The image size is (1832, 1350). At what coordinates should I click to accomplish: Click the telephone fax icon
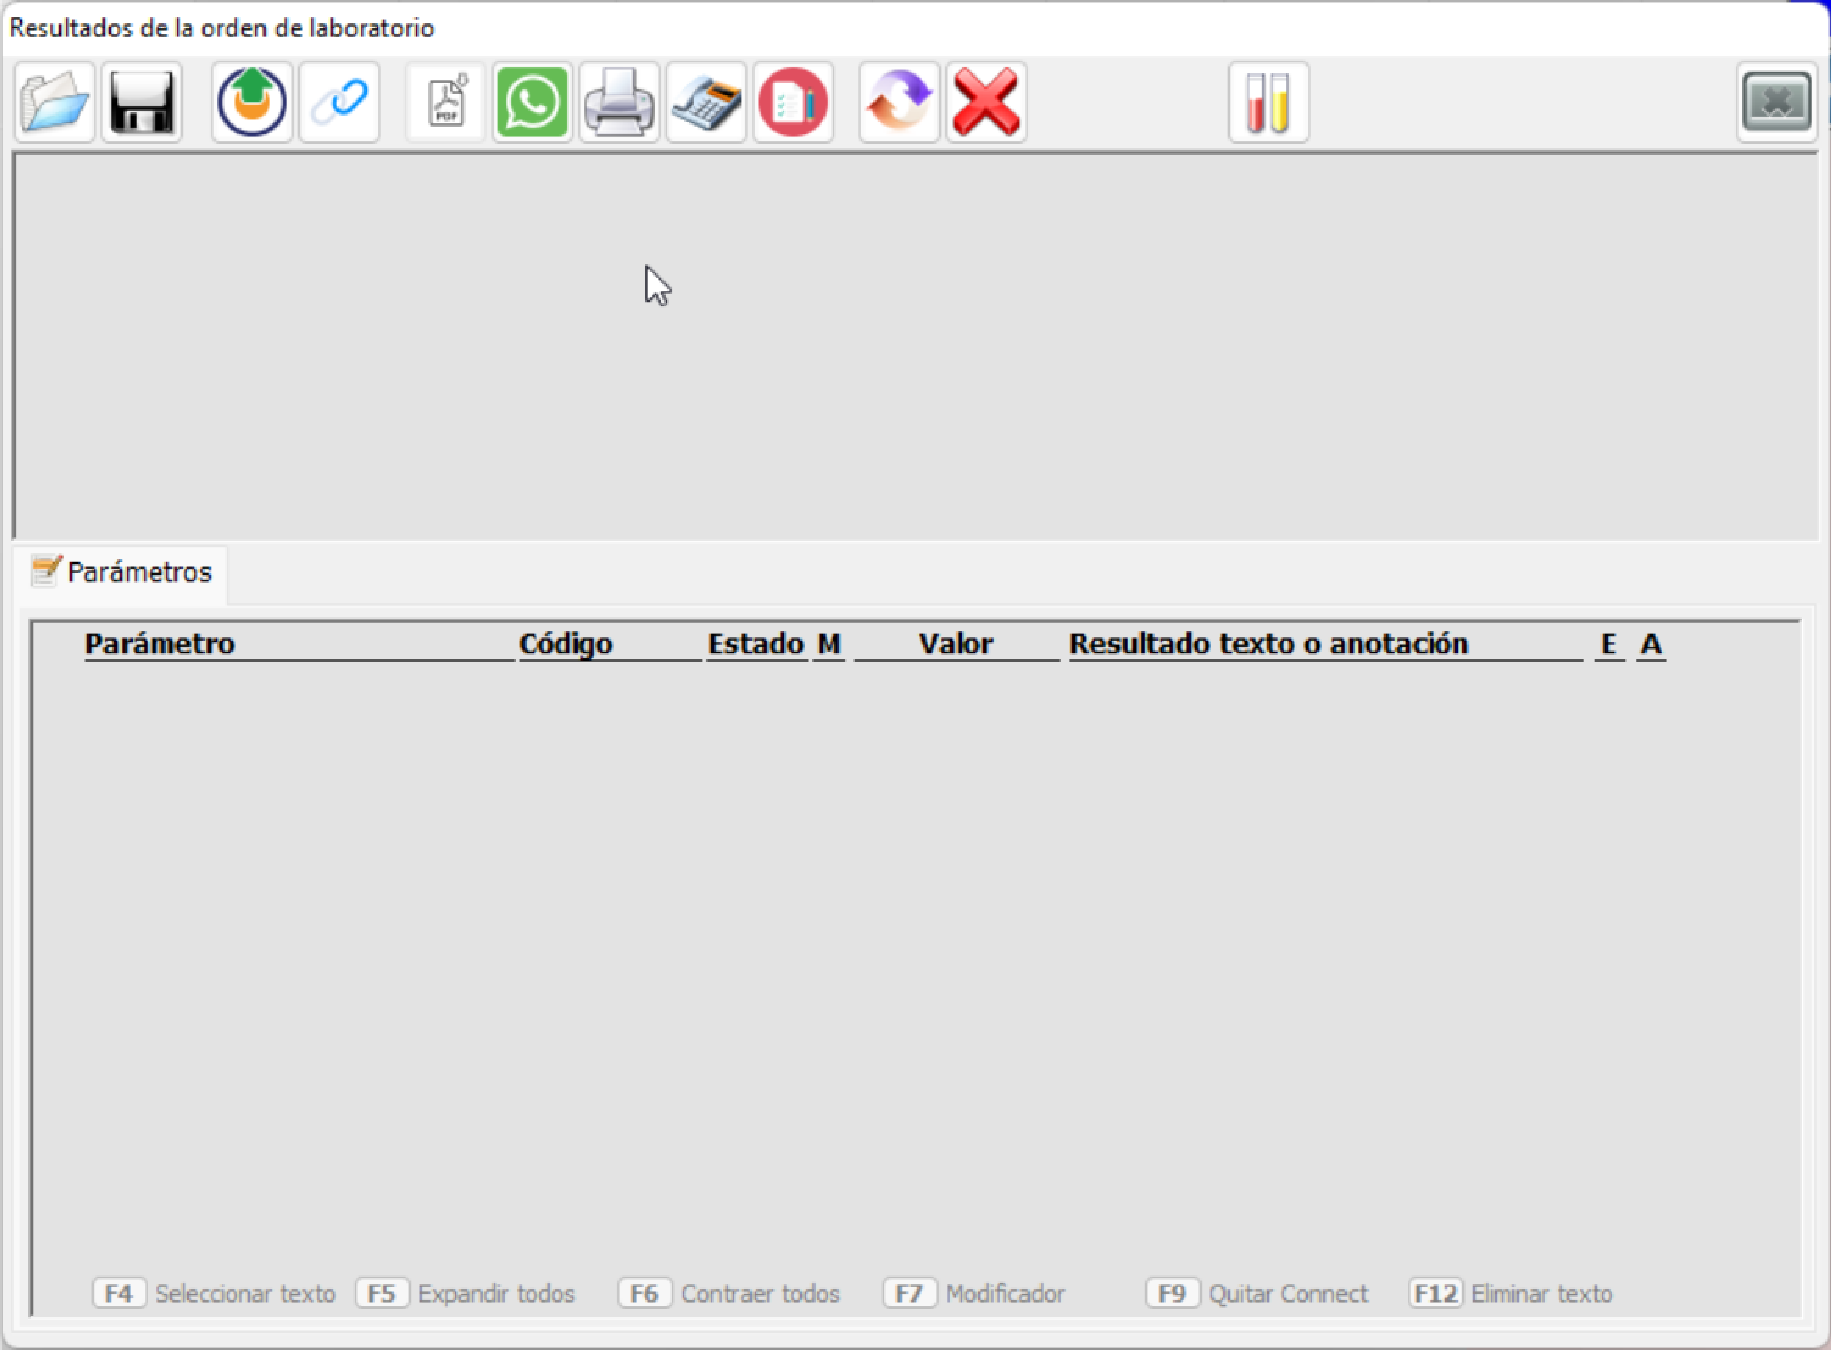click(706, 102)
